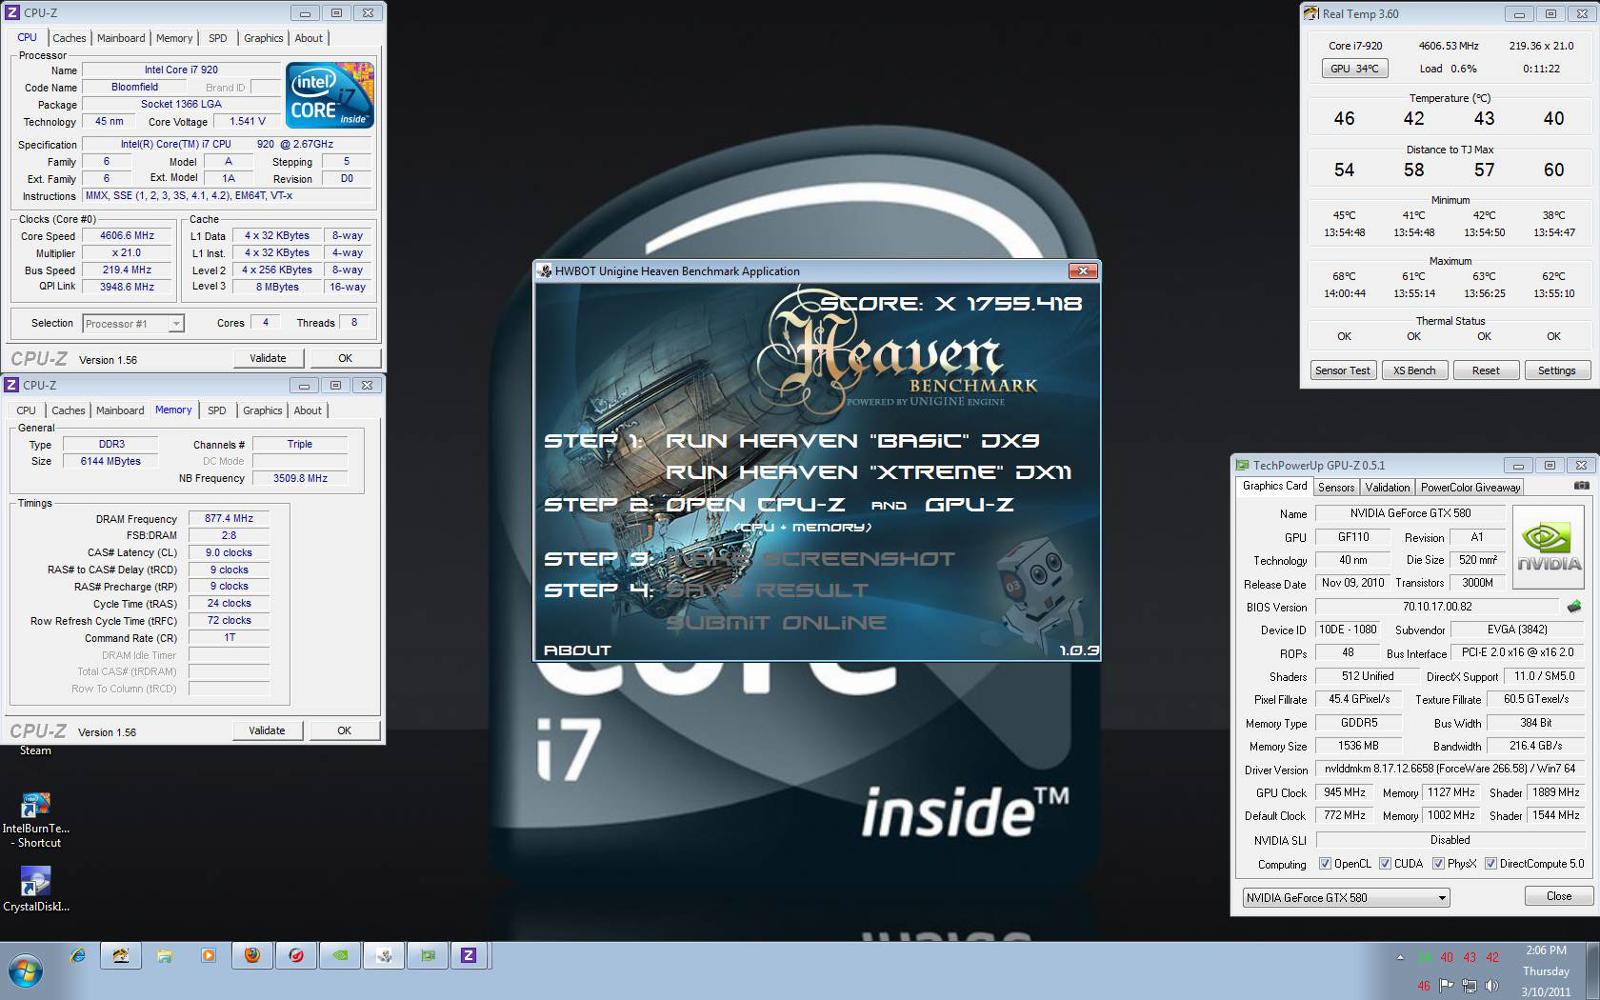
Task: Open SPD tab in CPU-Z memory window
Action: (217, 410)
